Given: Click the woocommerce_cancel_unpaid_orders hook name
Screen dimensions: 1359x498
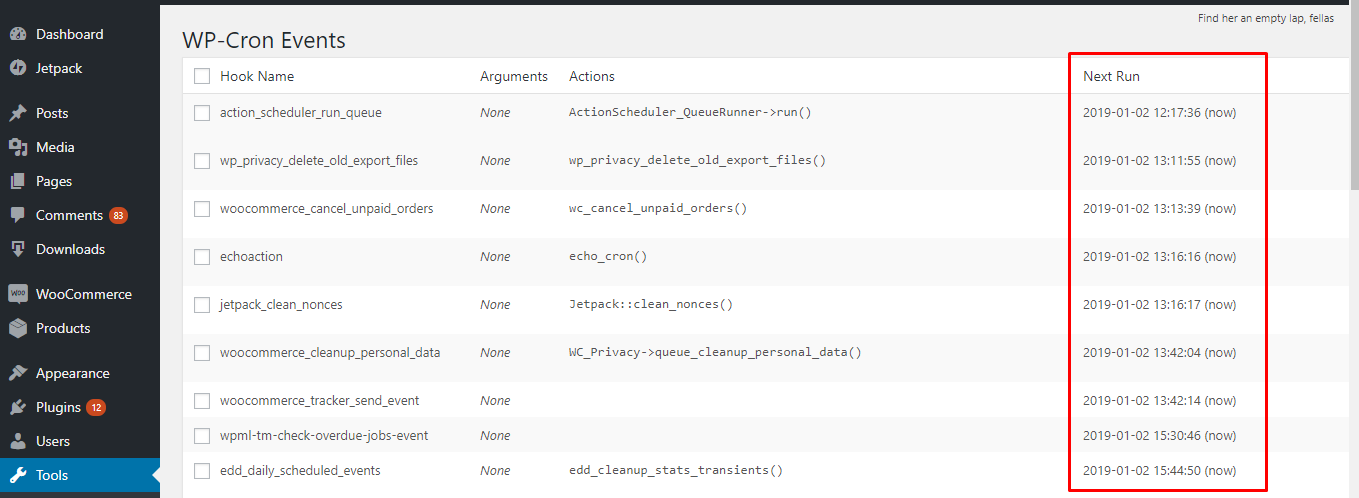Looking at the screenshot, I should click(x=326, y=209).
